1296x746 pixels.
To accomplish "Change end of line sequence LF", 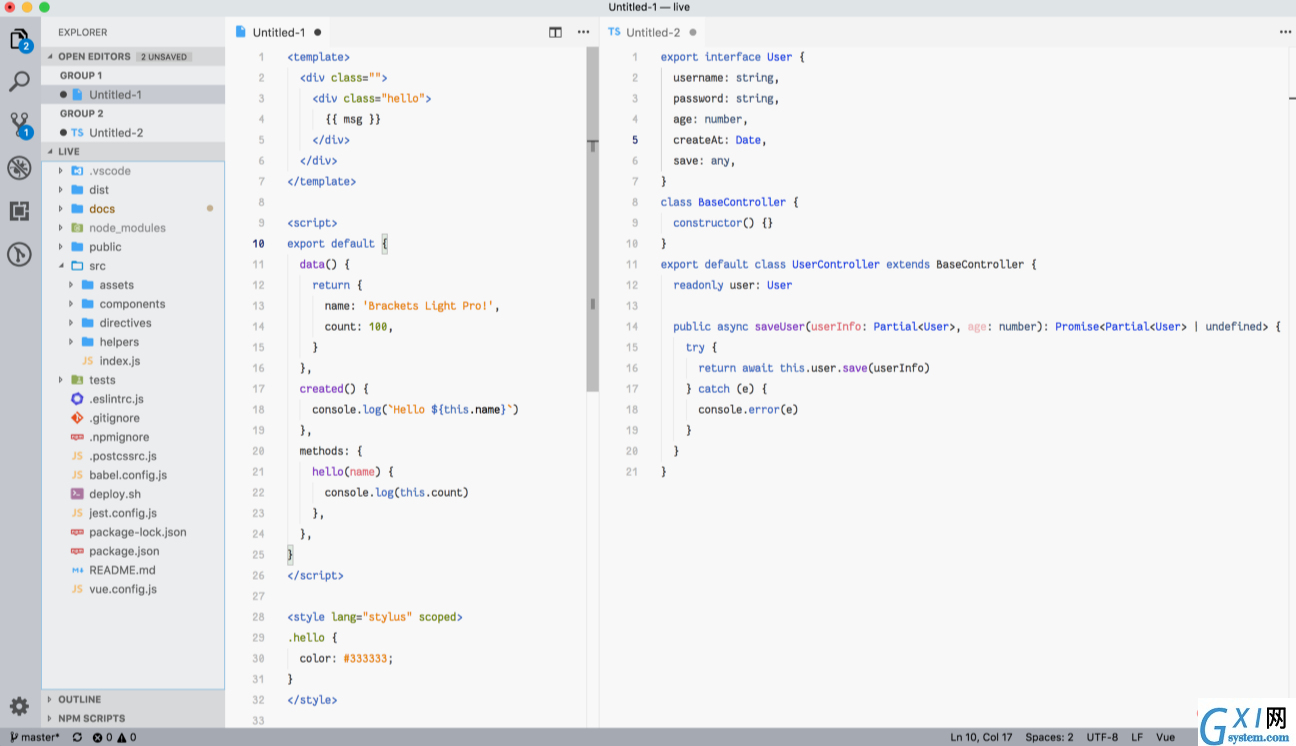I will pyautogui.click(x=1137, y=738).
